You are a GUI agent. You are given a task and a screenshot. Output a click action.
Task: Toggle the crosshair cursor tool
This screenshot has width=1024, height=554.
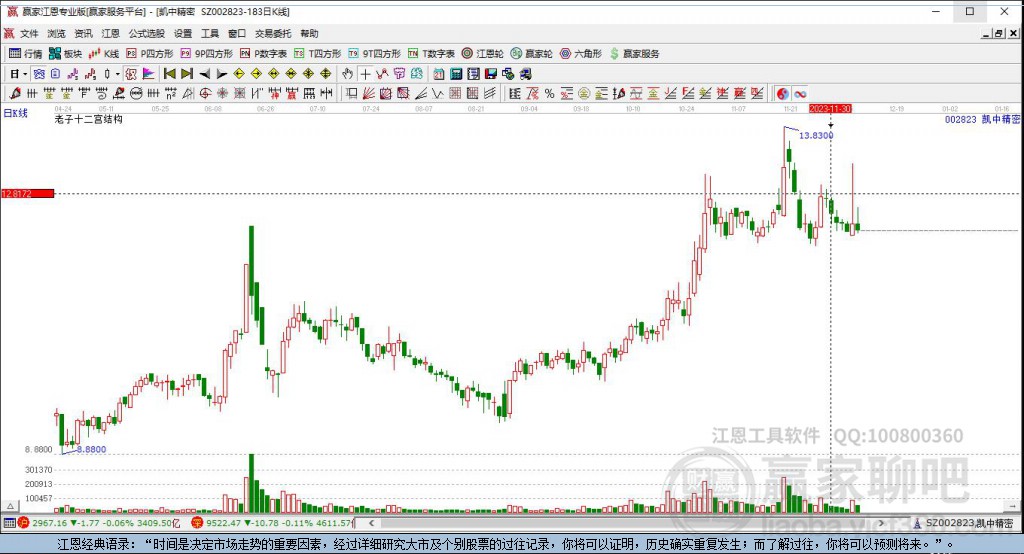365,74
